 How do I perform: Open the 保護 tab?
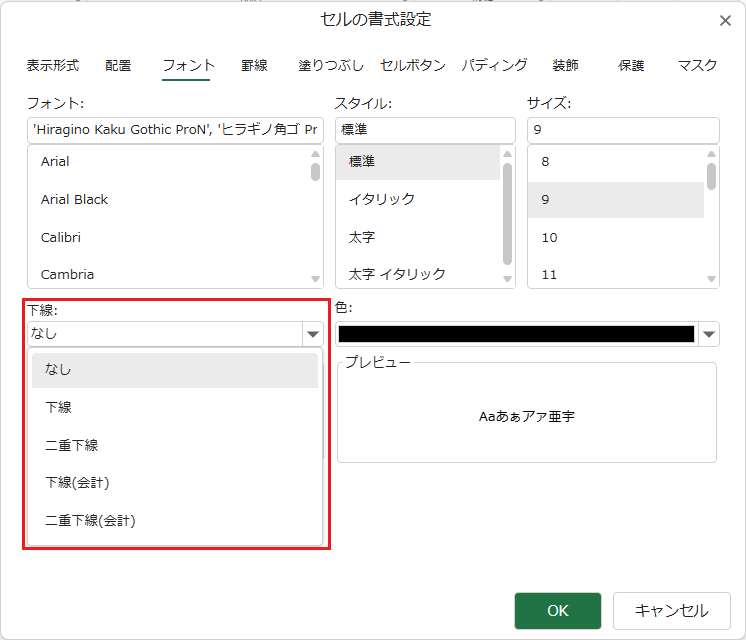tap(631, 65)
